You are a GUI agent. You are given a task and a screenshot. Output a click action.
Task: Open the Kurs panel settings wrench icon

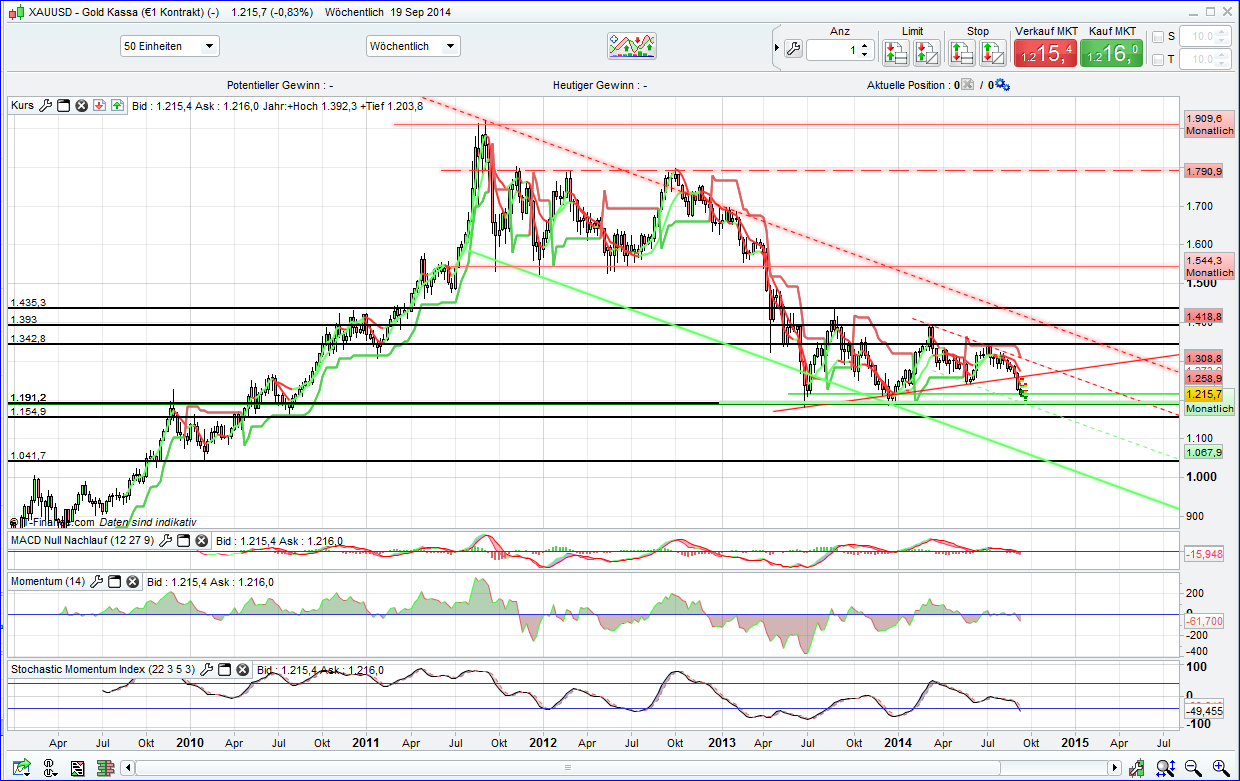(45, 105)
